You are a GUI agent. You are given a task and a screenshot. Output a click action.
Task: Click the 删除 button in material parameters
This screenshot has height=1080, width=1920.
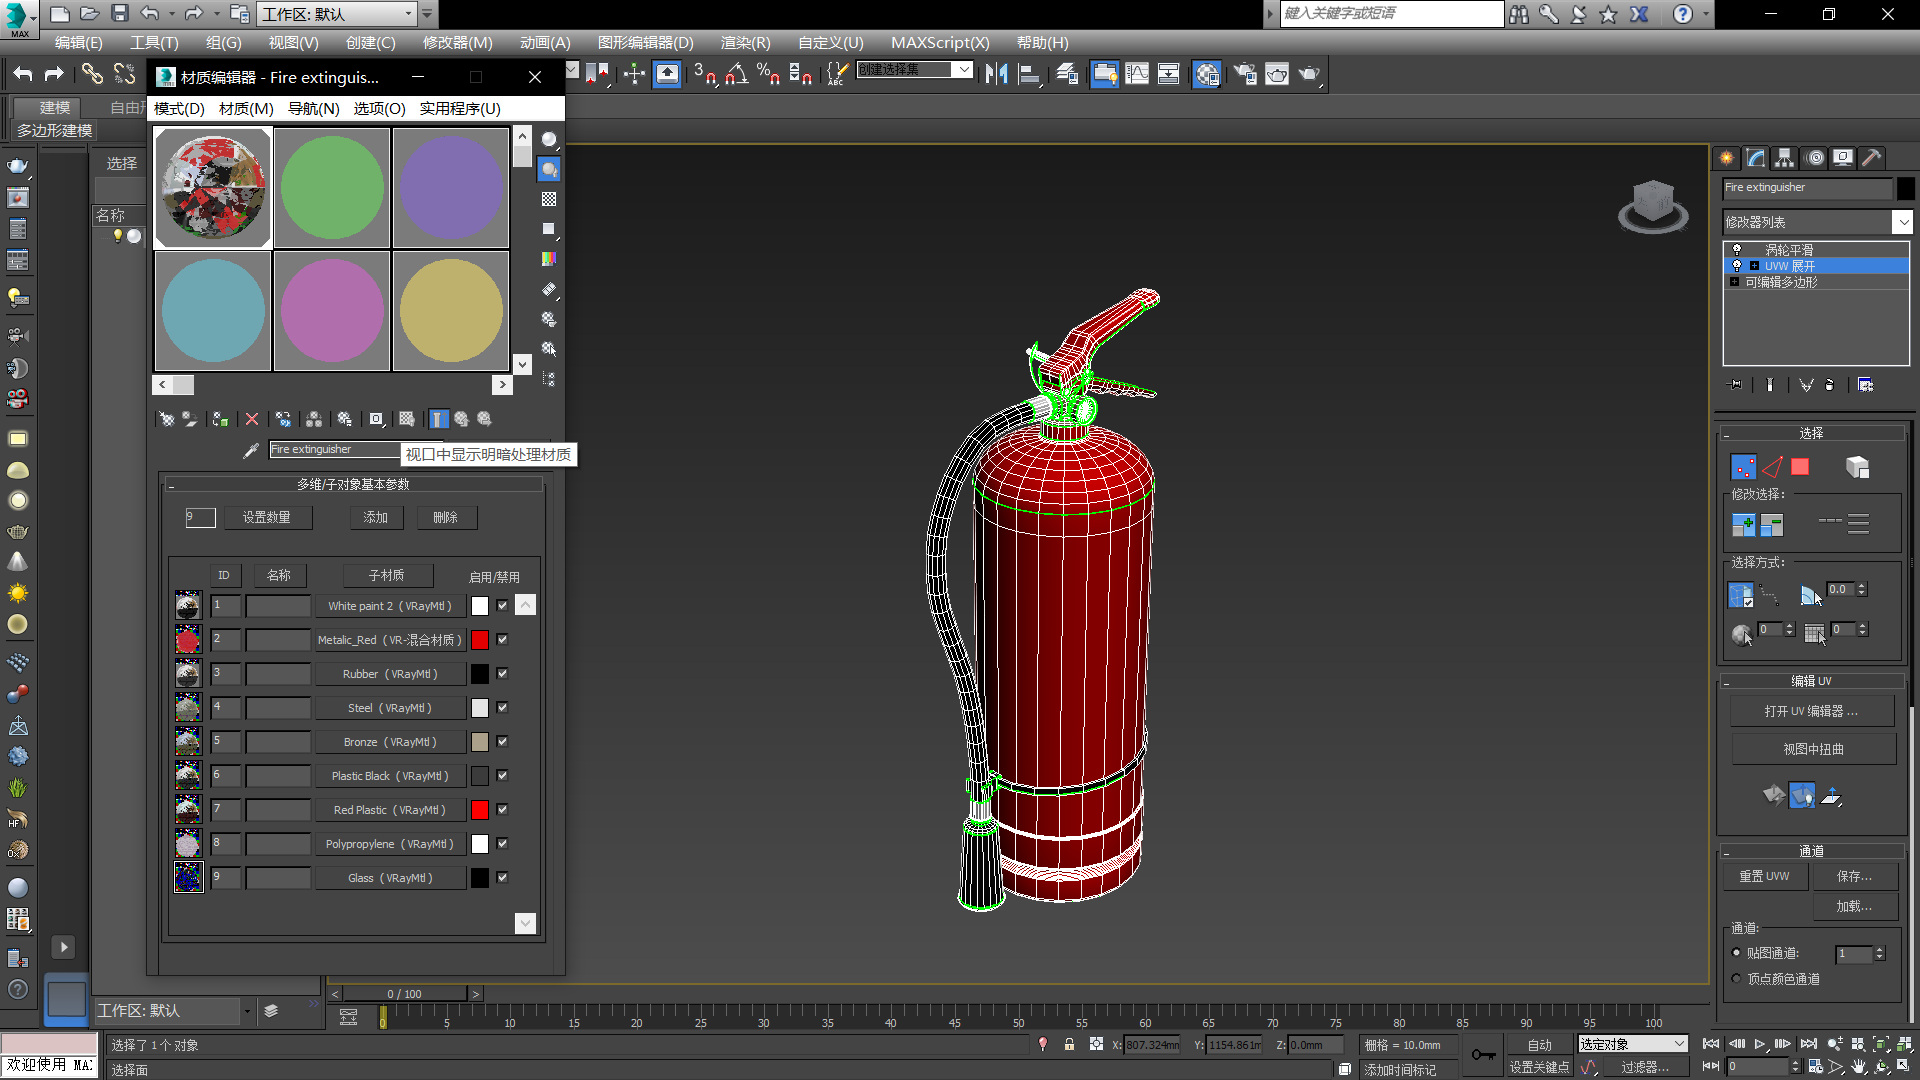tap(446, 518)
